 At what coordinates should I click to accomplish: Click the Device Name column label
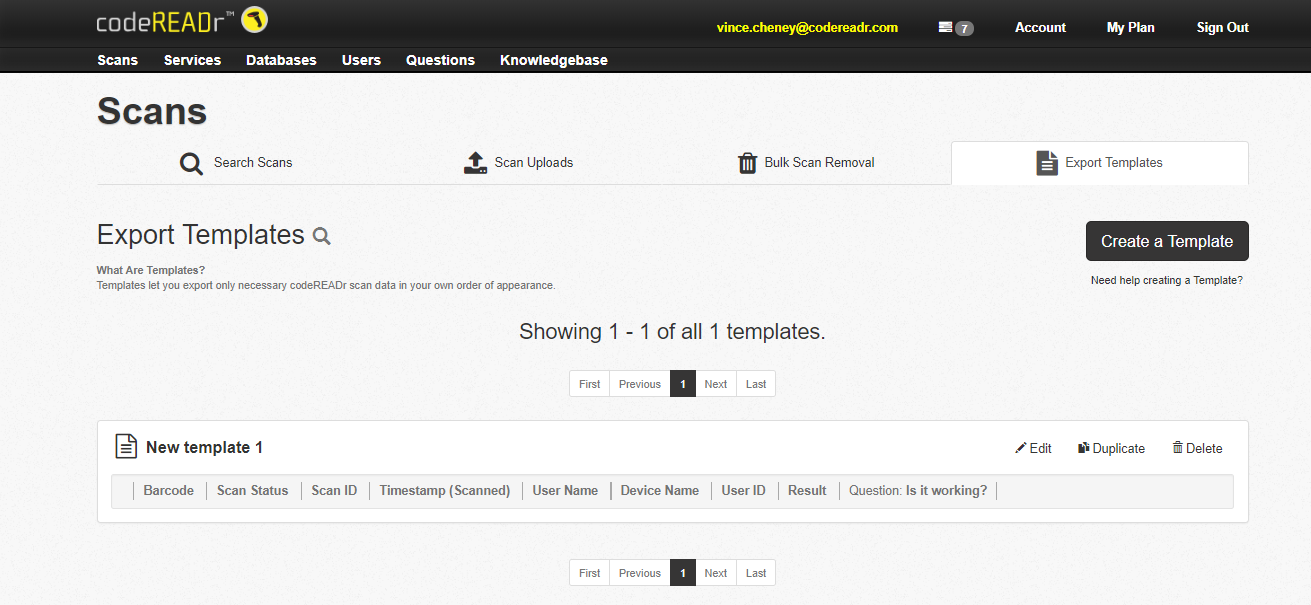click(x=660, y=491)
